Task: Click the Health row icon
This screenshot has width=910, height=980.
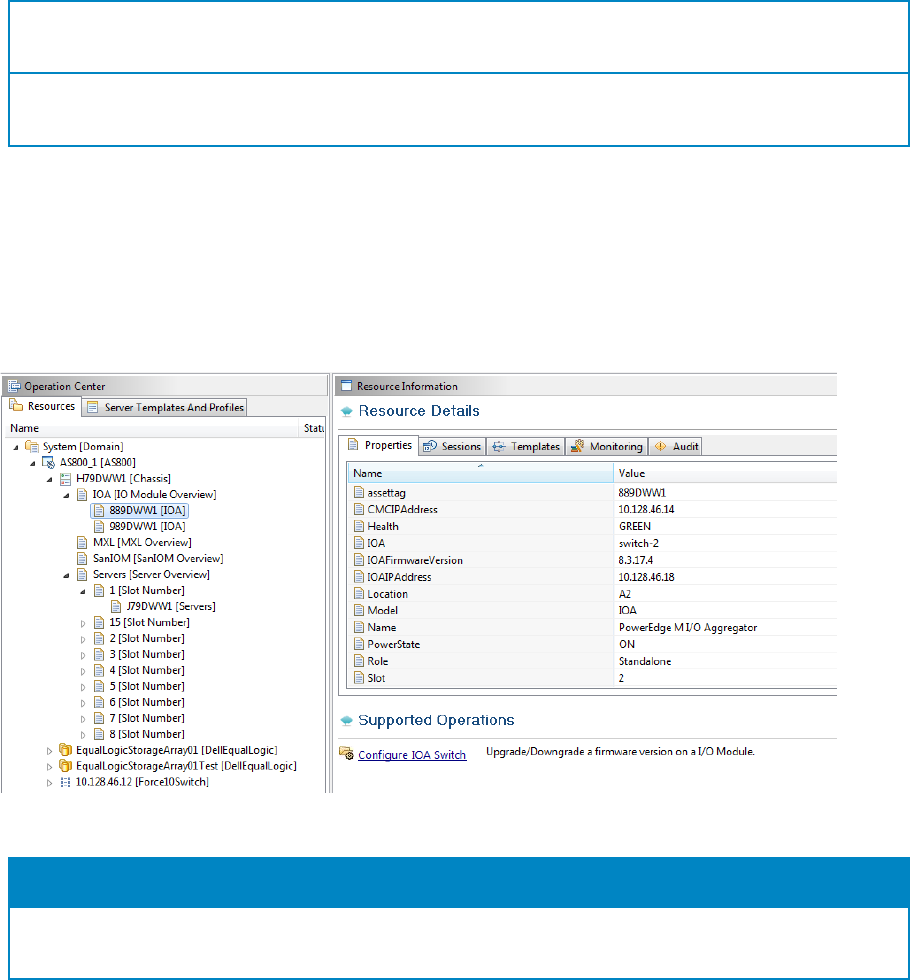Action: click(359, 526)
